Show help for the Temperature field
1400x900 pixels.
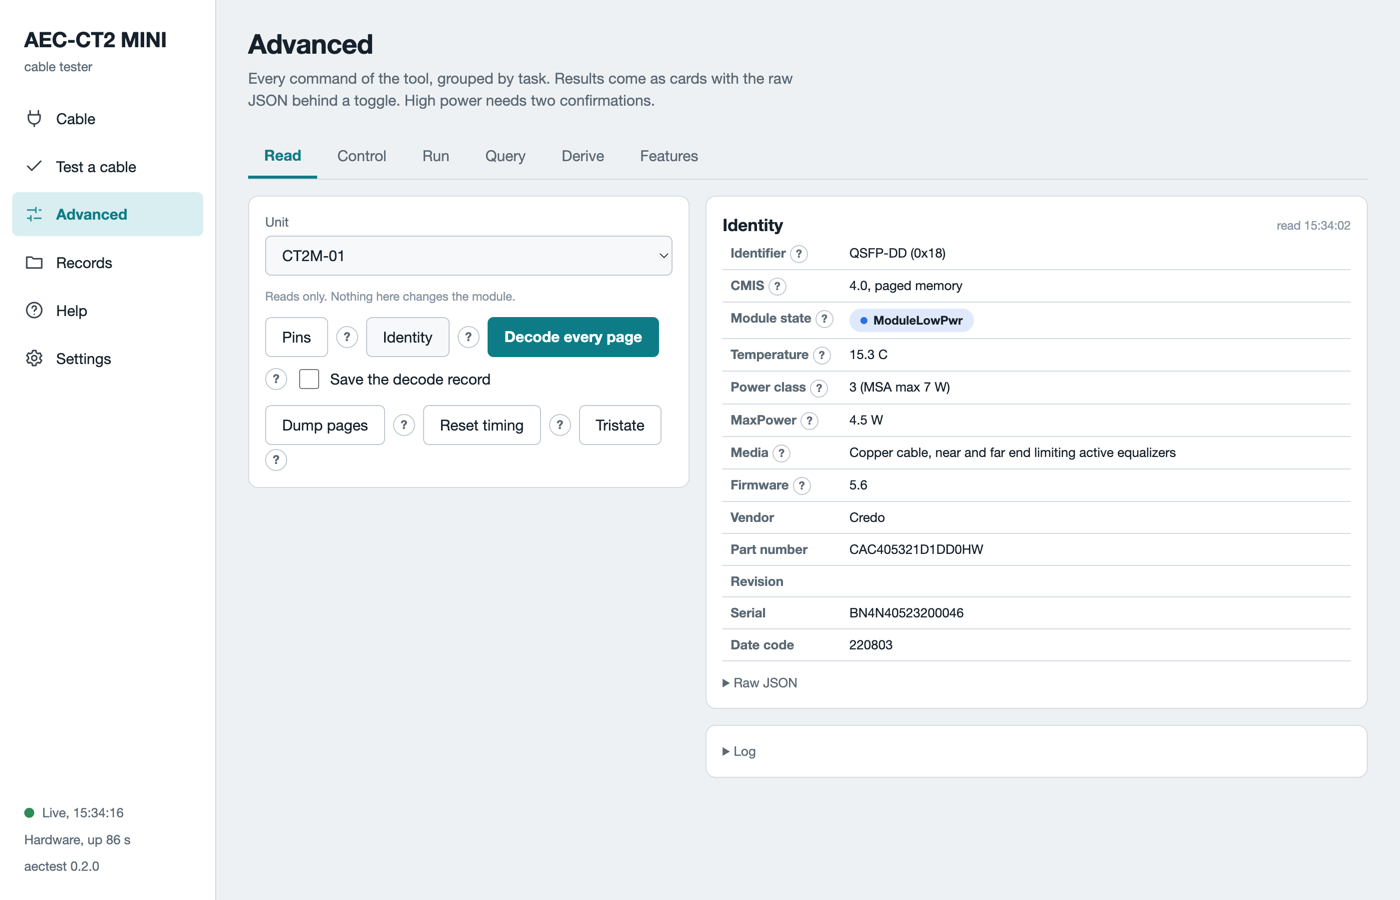click(822, 355)
